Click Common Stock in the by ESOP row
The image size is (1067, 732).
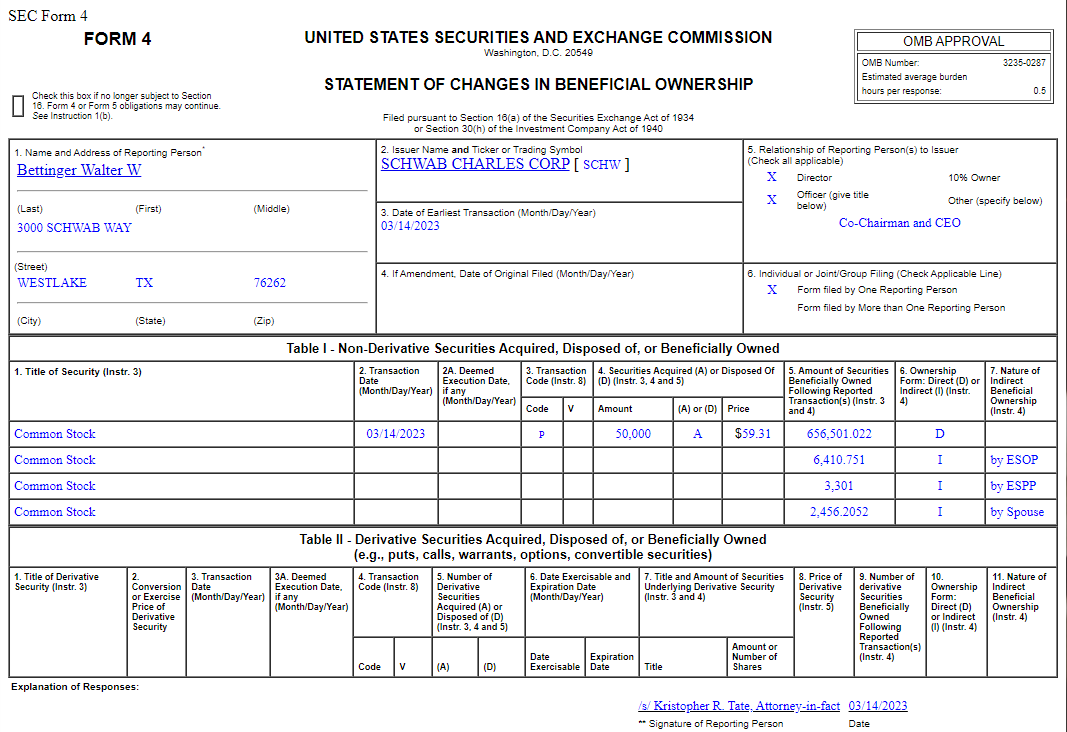coord(55,460)
